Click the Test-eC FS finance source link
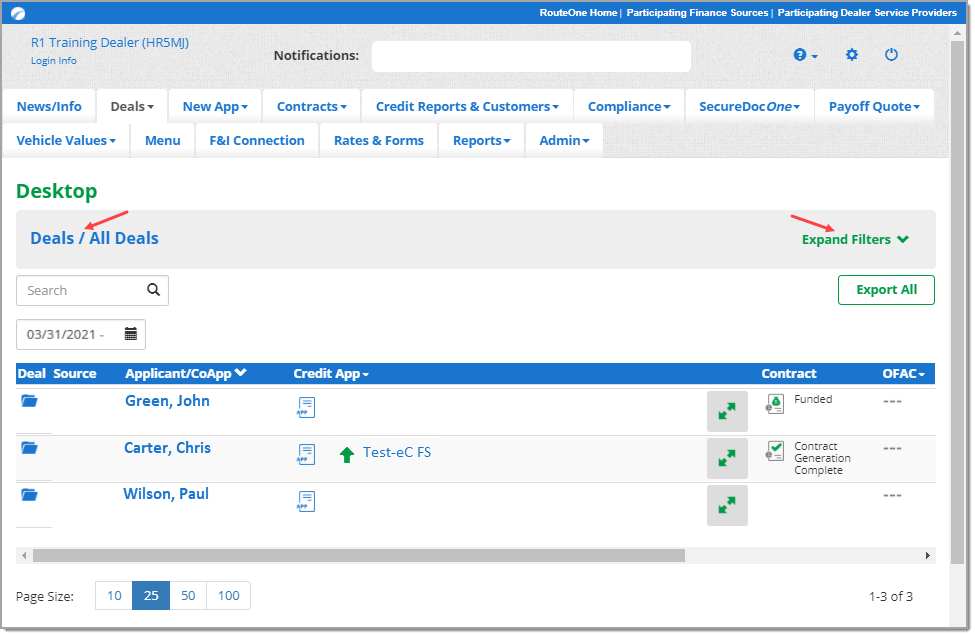Image resolution: width=975 pixels, height=636 pixels. click(397, 453)
